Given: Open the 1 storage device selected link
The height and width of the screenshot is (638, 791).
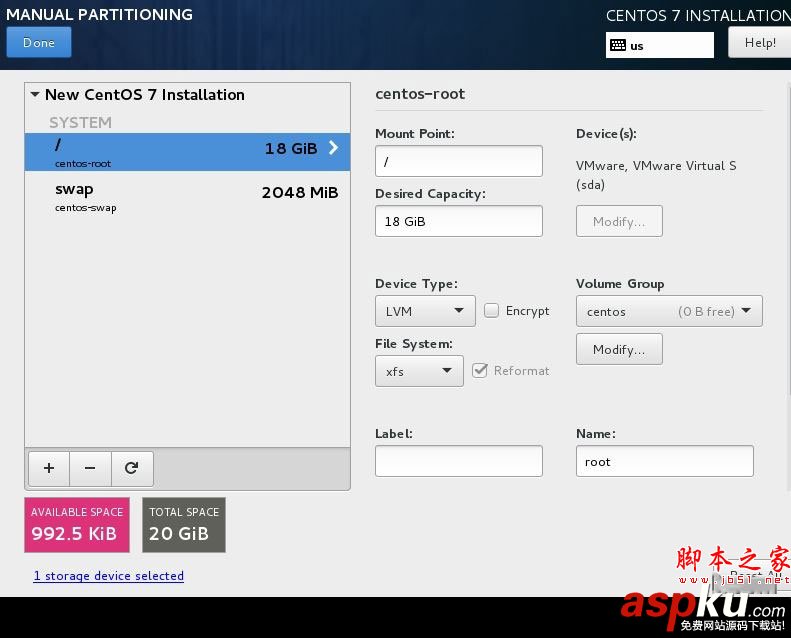Looking at the screenshot, I should click(108, 575).
